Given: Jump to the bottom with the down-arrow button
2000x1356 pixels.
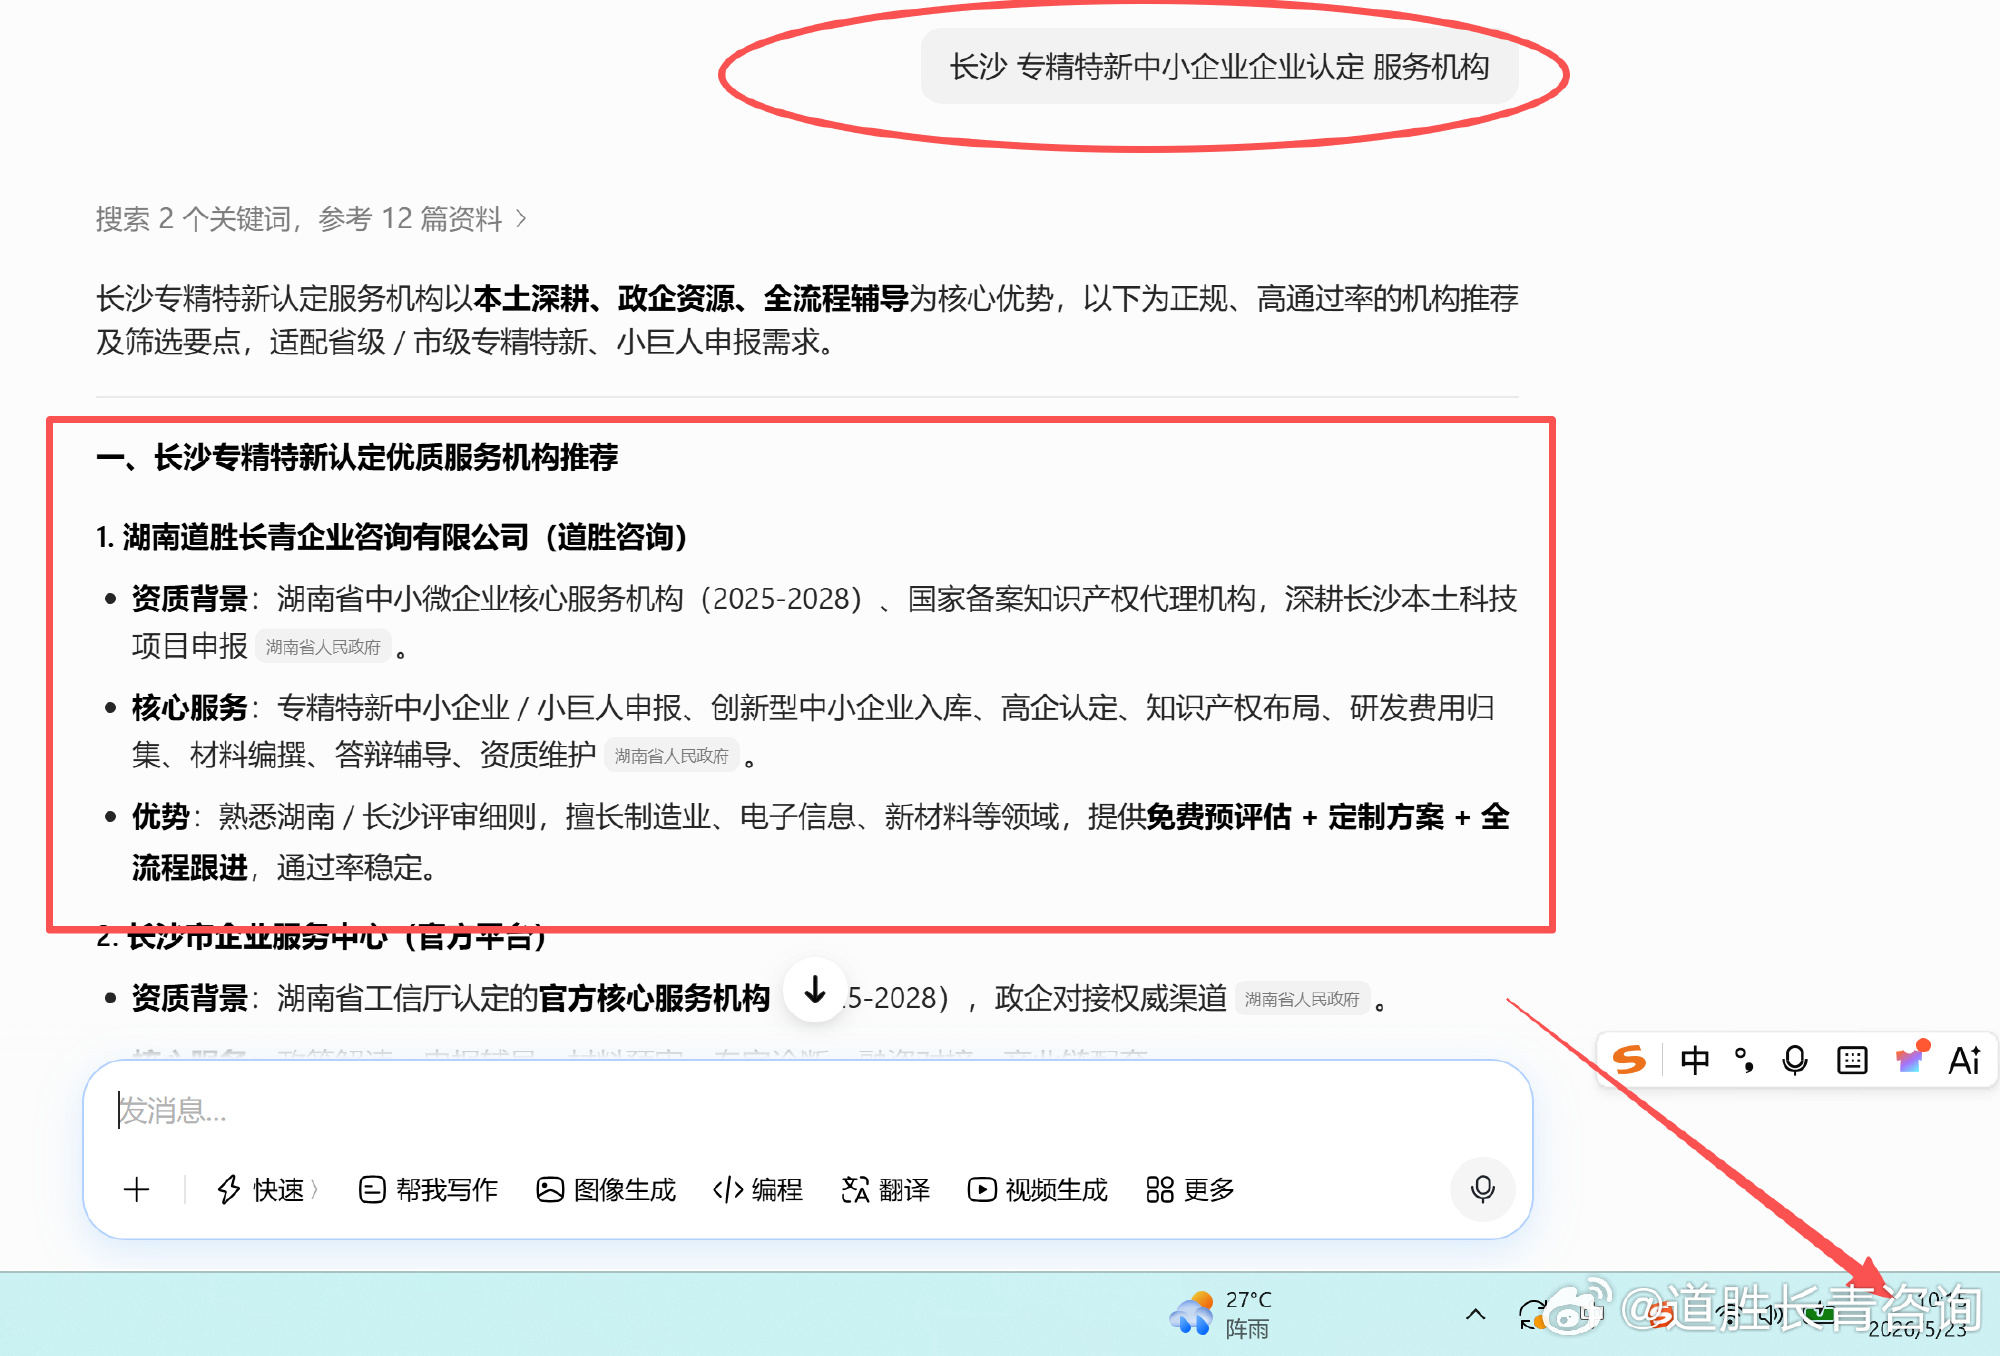Looking at the screenshot, I should pyautogui.click(x=815, y=990).
